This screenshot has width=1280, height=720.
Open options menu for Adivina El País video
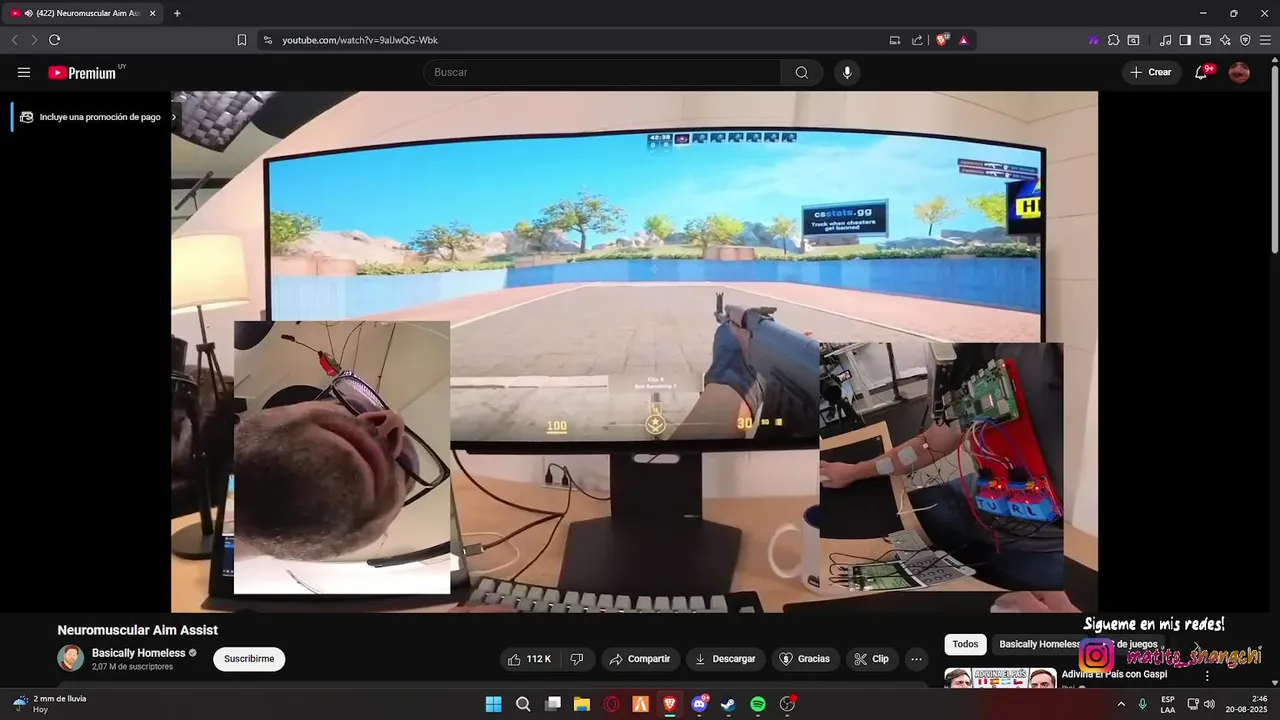1207,676
